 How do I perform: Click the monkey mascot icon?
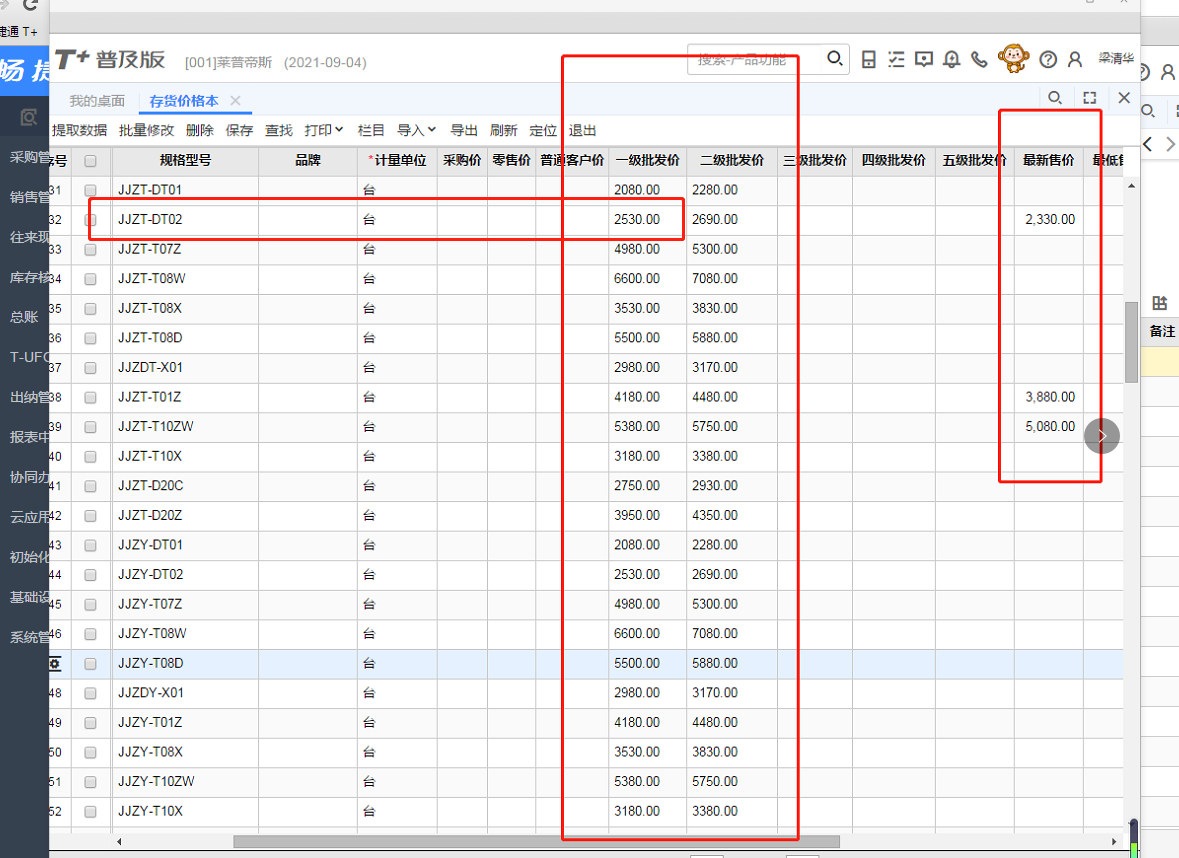coord(1014,58)
